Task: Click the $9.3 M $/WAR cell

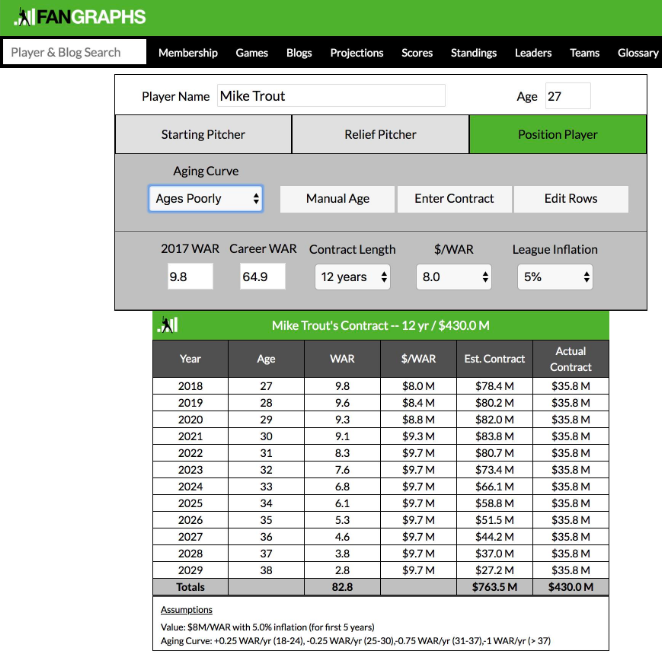Action: click(418, 436)
